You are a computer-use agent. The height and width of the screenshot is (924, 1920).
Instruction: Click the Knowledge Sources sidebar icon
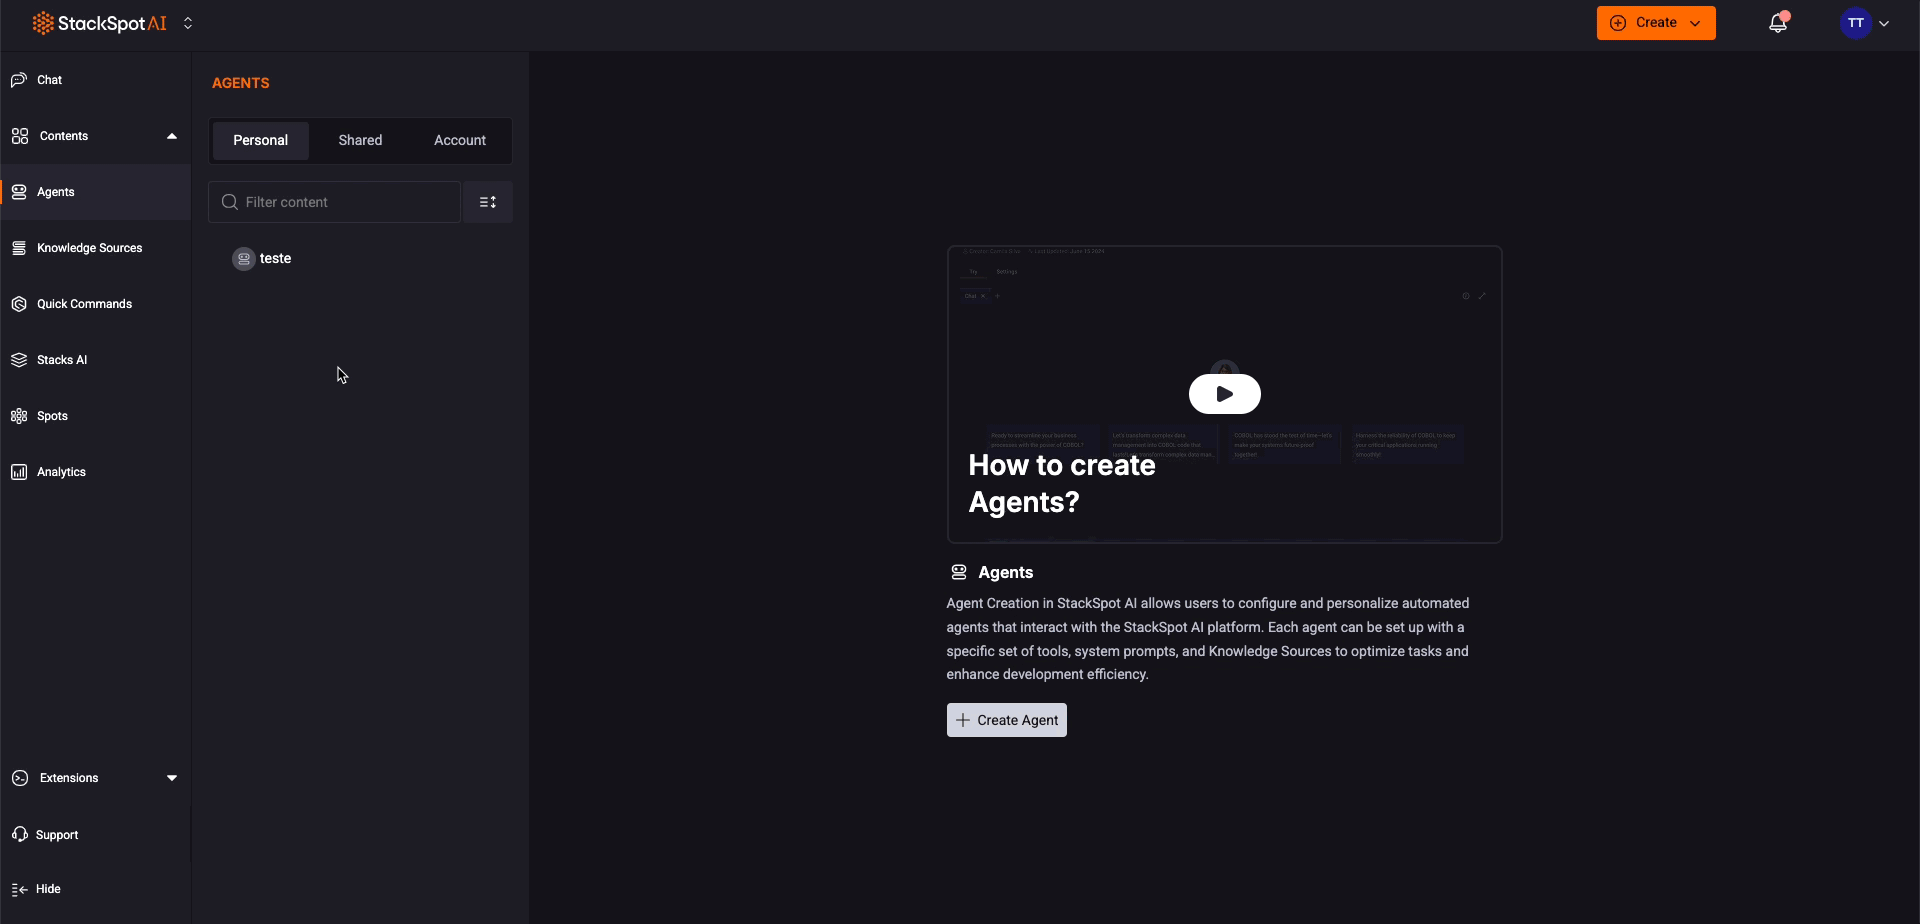[x=19, y=248]
